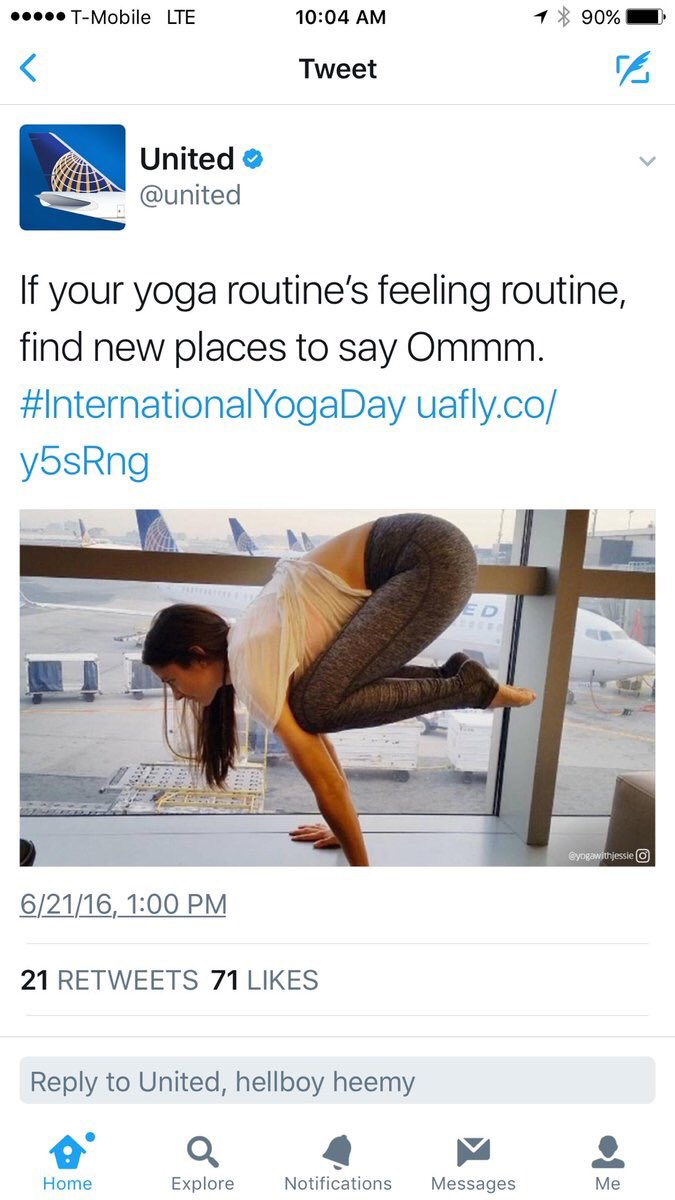View the 71 Likes list
Viewport: 675px width, 1200px height.
(x=265, y=980)
